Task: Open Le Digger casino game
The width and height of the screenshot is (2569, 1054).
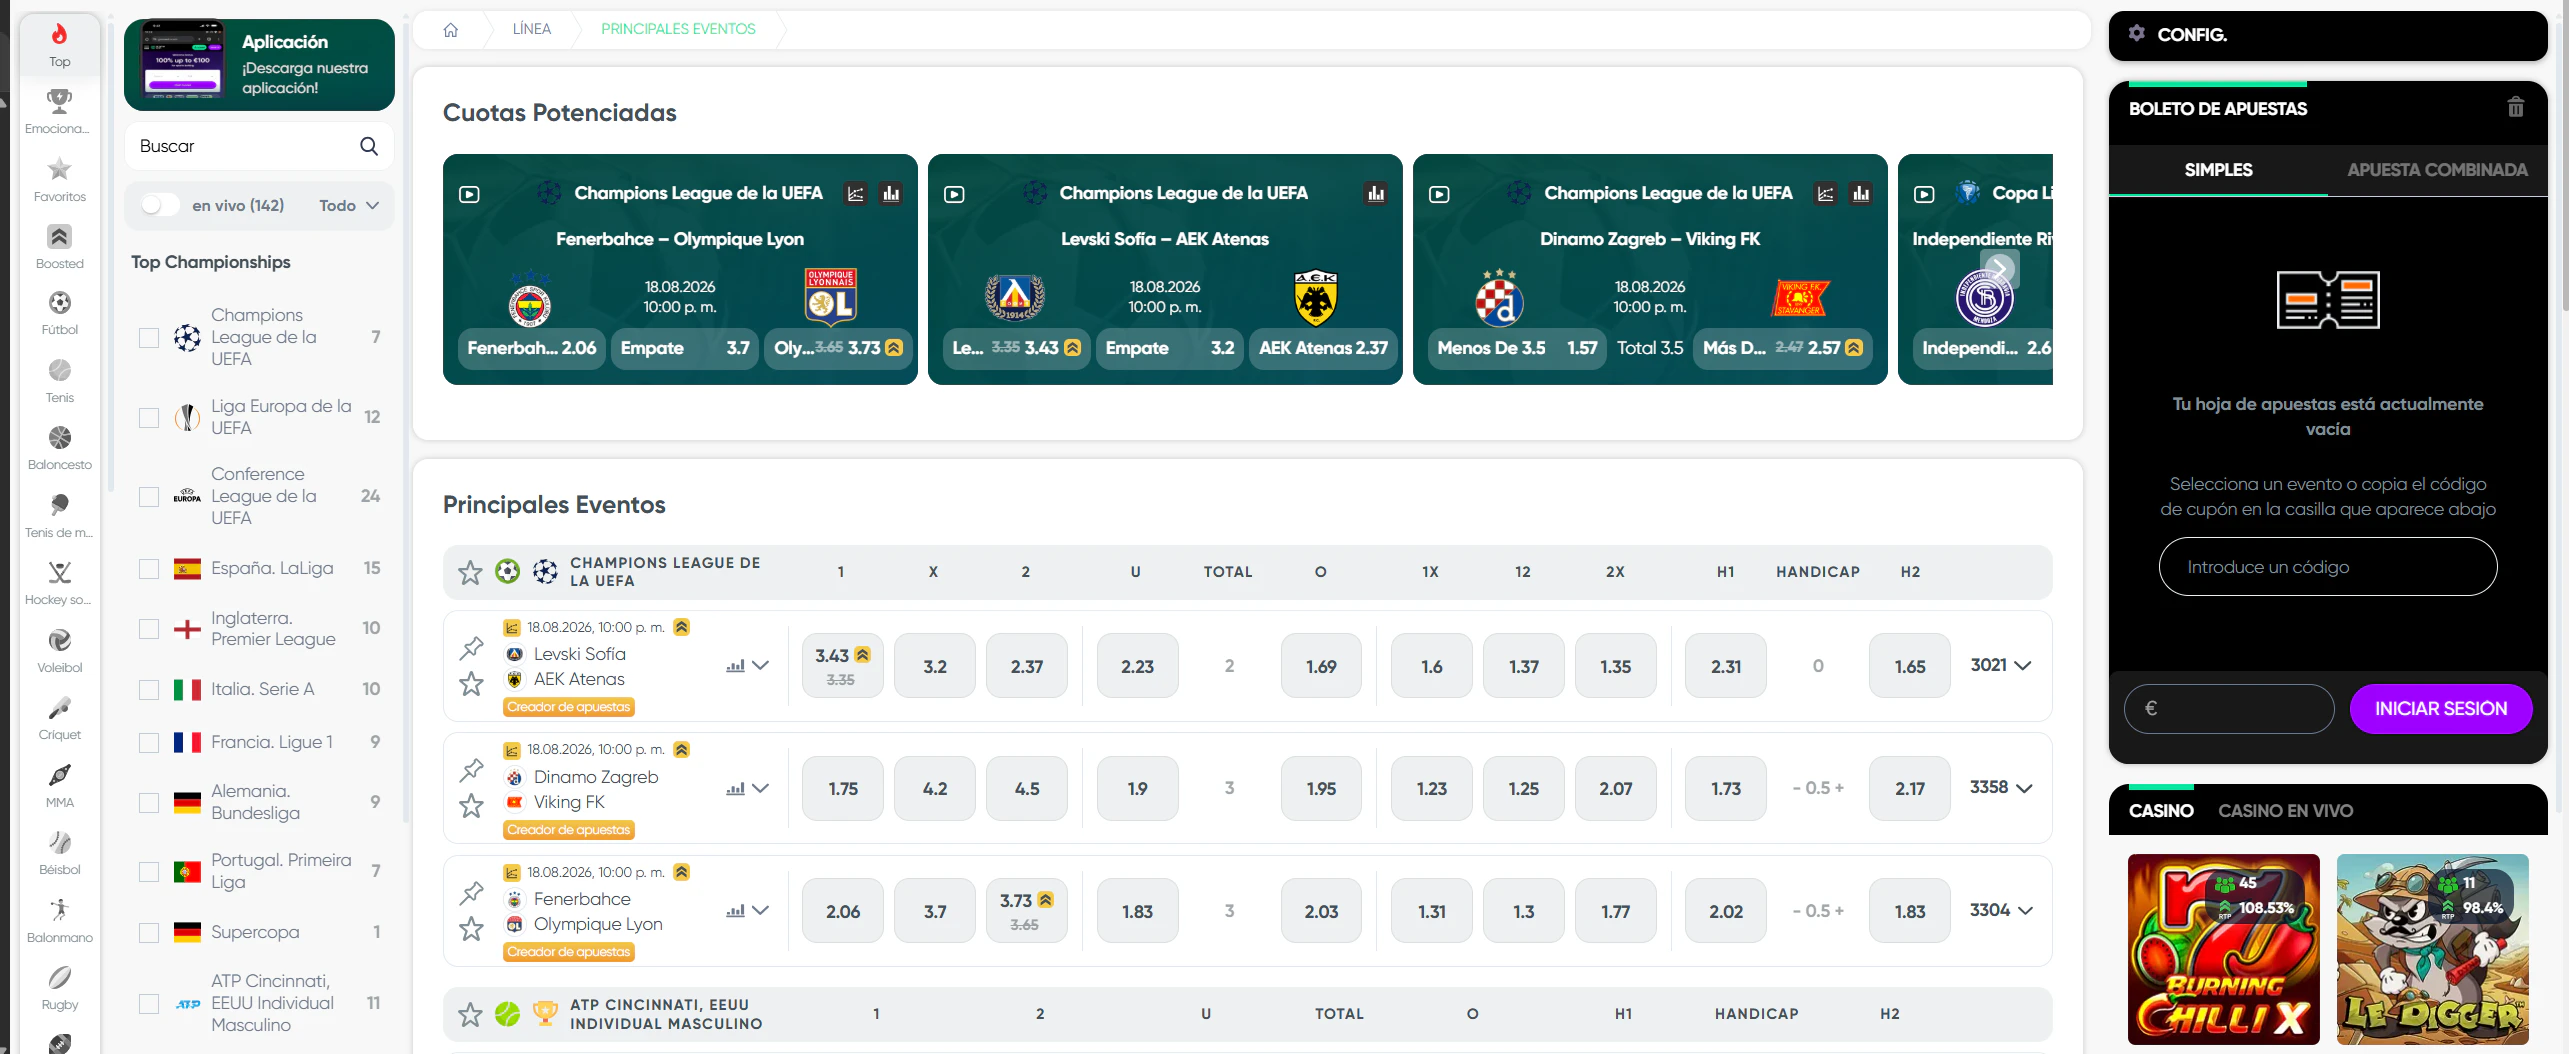Action: pos(2432,949)
